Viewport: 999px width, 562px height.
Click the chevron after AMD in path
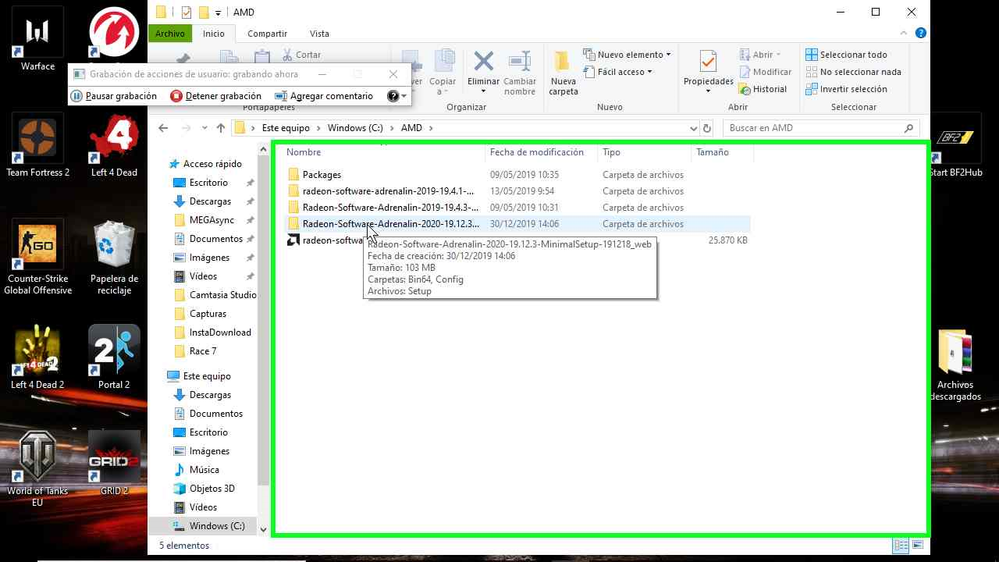coord(431,128)
